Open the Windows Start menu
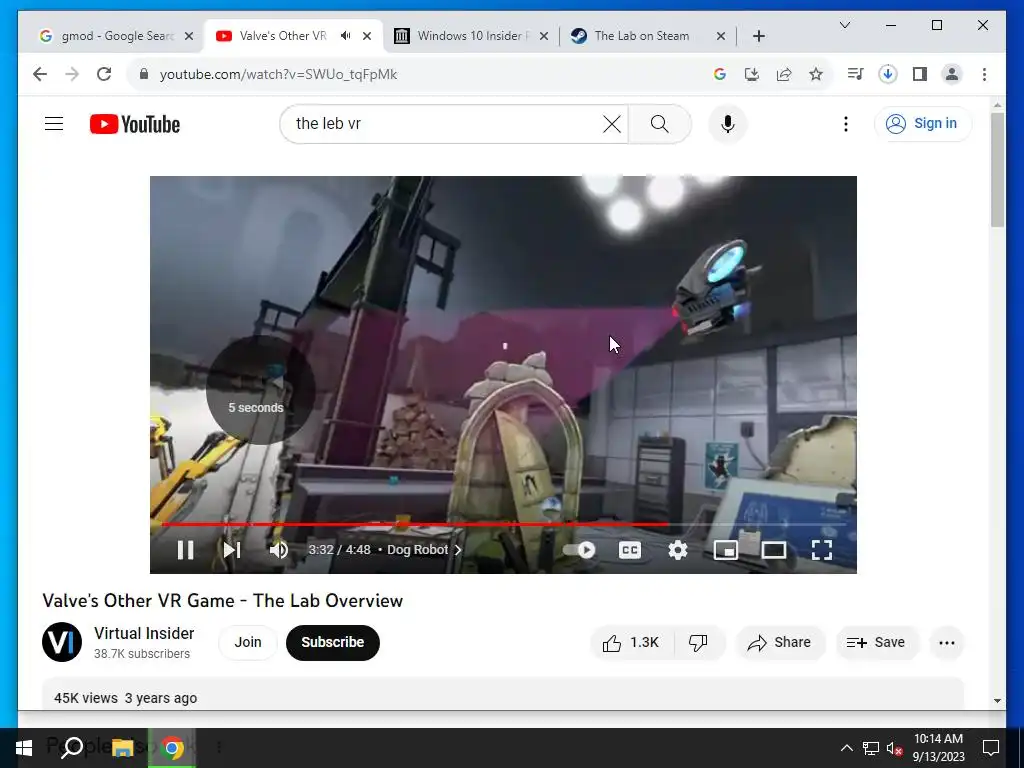The height and width of the screenshot is (768, 1024). 24,748
